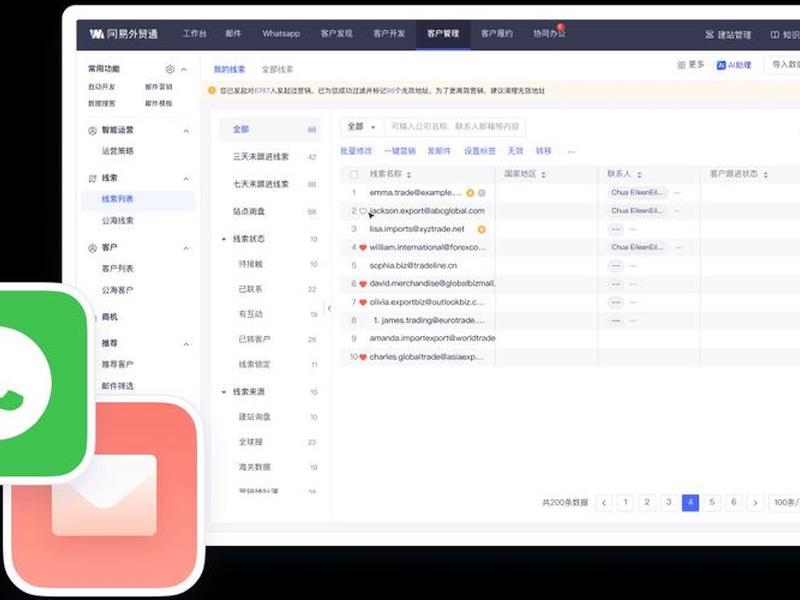Image resolution: width=800 pixels, height=600 pixels.
Task: Click 发邮件 action link
Action: [439, 151]
